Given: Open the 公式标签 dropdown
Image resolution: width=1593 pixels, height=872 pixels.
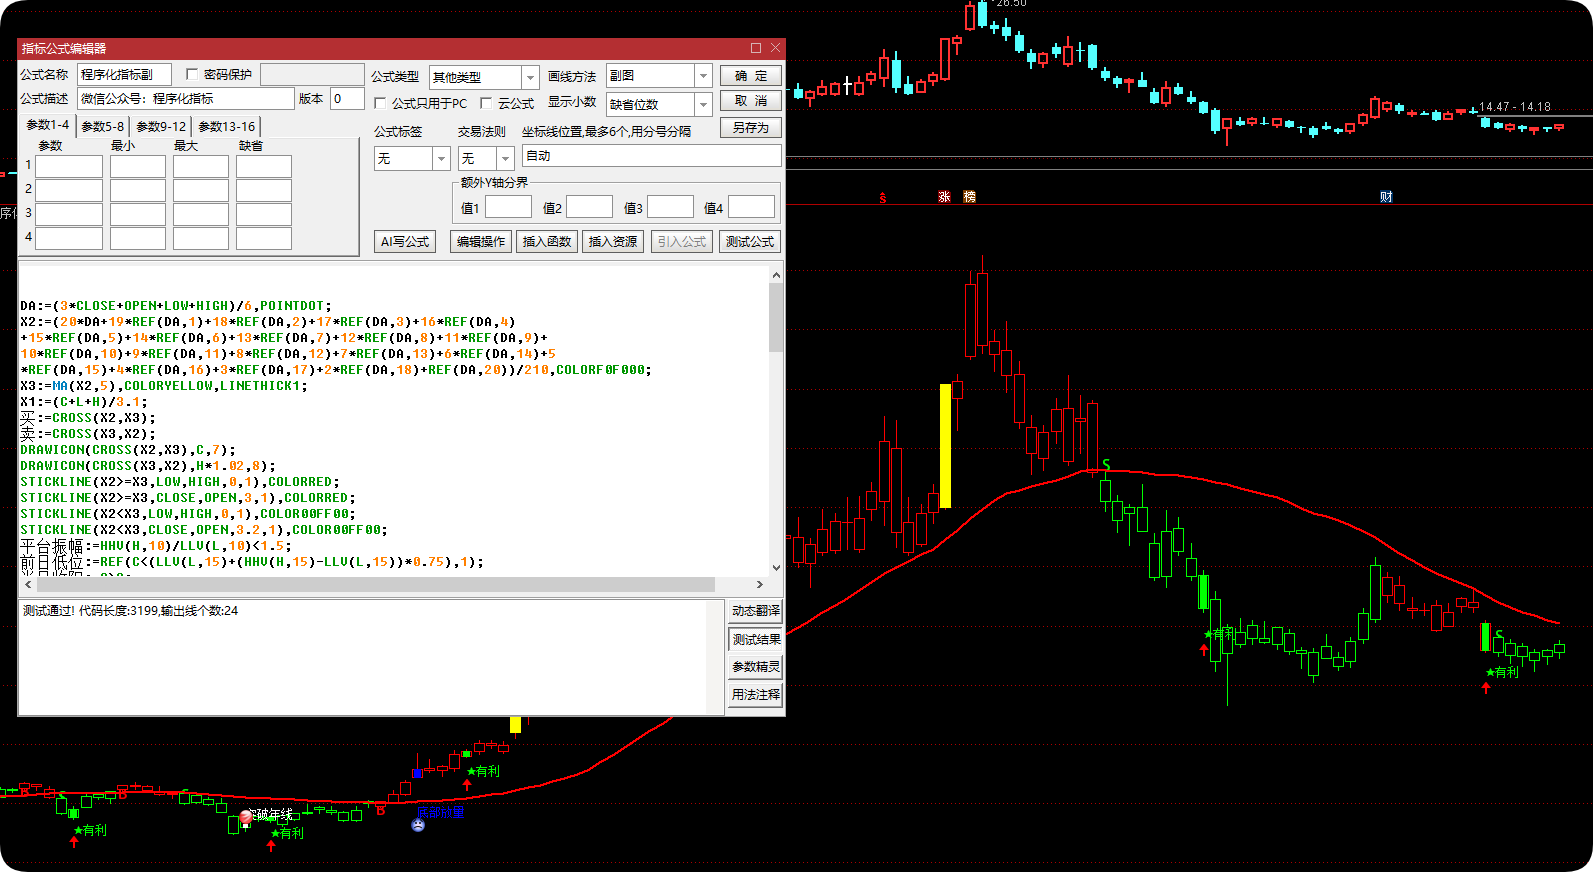Looking at the screenshot, I should (441, 159).
